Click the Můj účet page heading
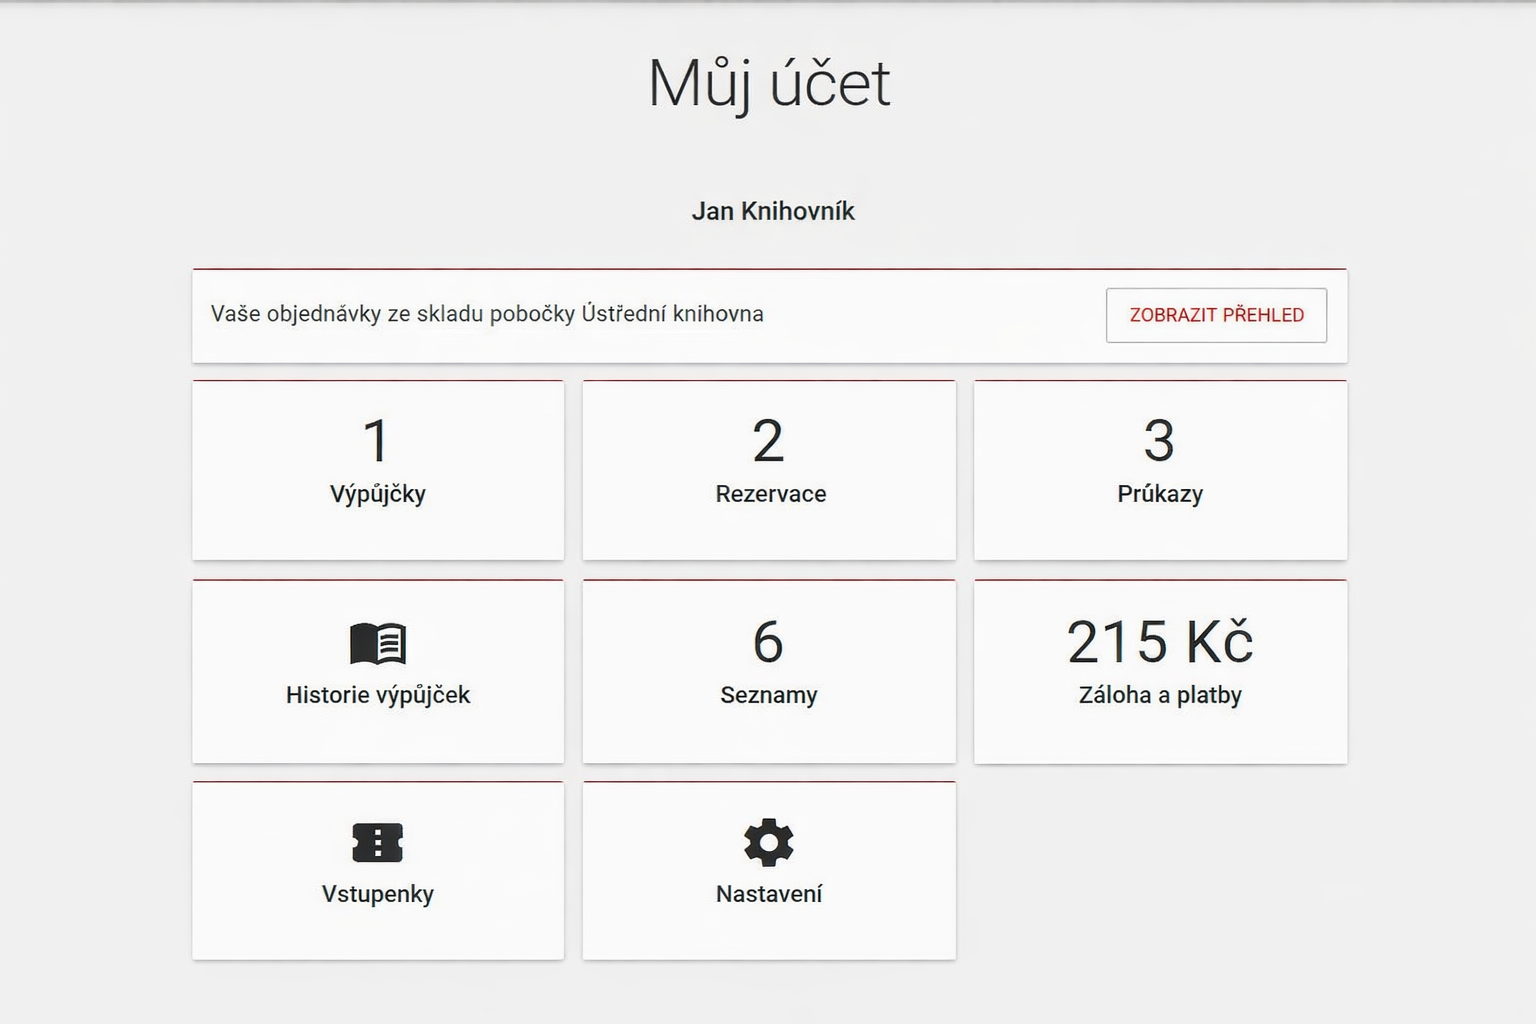The image size is (1536, 1024). tap(768, 83)
